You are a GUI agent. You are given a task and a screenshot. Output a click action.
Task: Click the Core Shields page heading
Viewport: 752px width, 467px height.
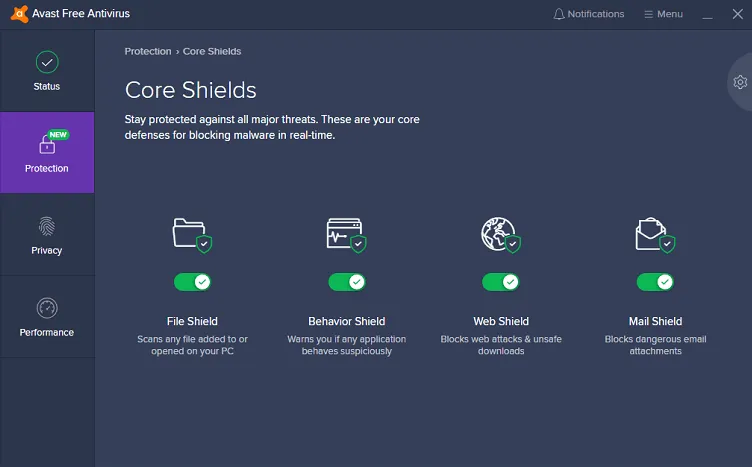[x=191, y=90]
